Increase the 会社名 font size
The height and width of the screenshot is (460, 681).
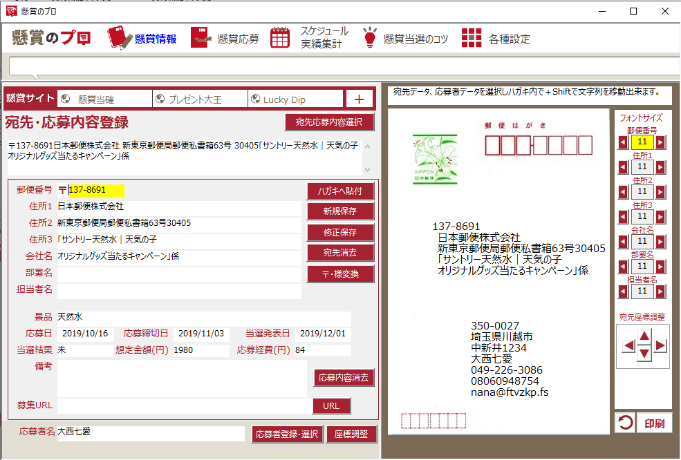(x=660, y=242)
